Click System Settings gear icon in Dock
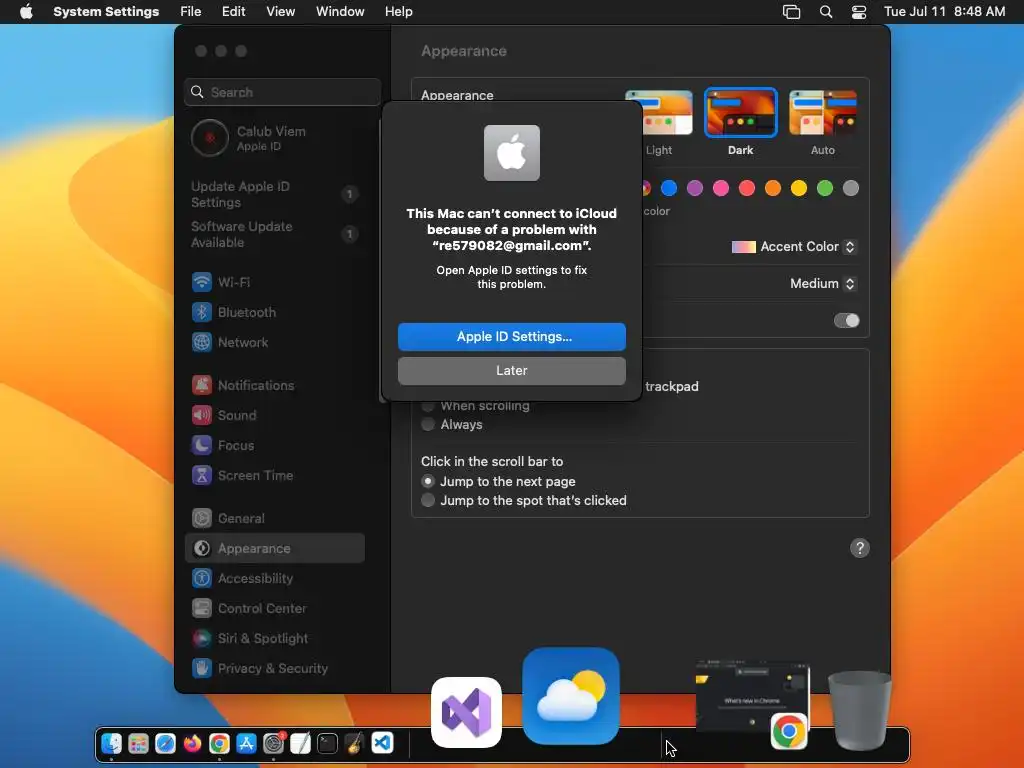This screenshot has height=768, width=1024. [274, 743]
